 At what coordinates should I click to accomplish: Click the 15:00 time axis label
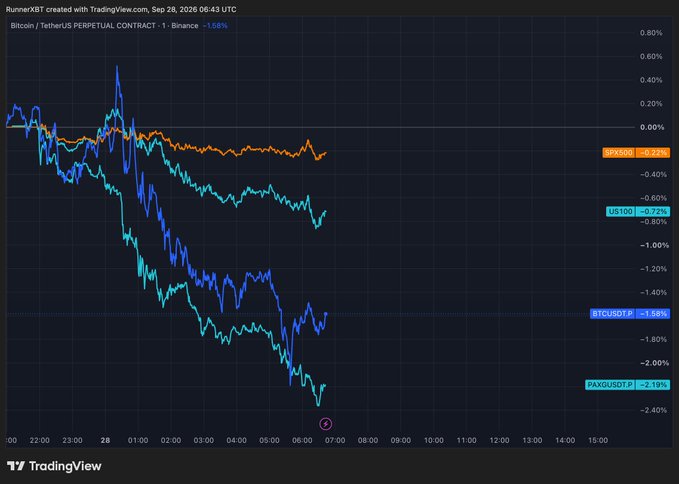598,440
